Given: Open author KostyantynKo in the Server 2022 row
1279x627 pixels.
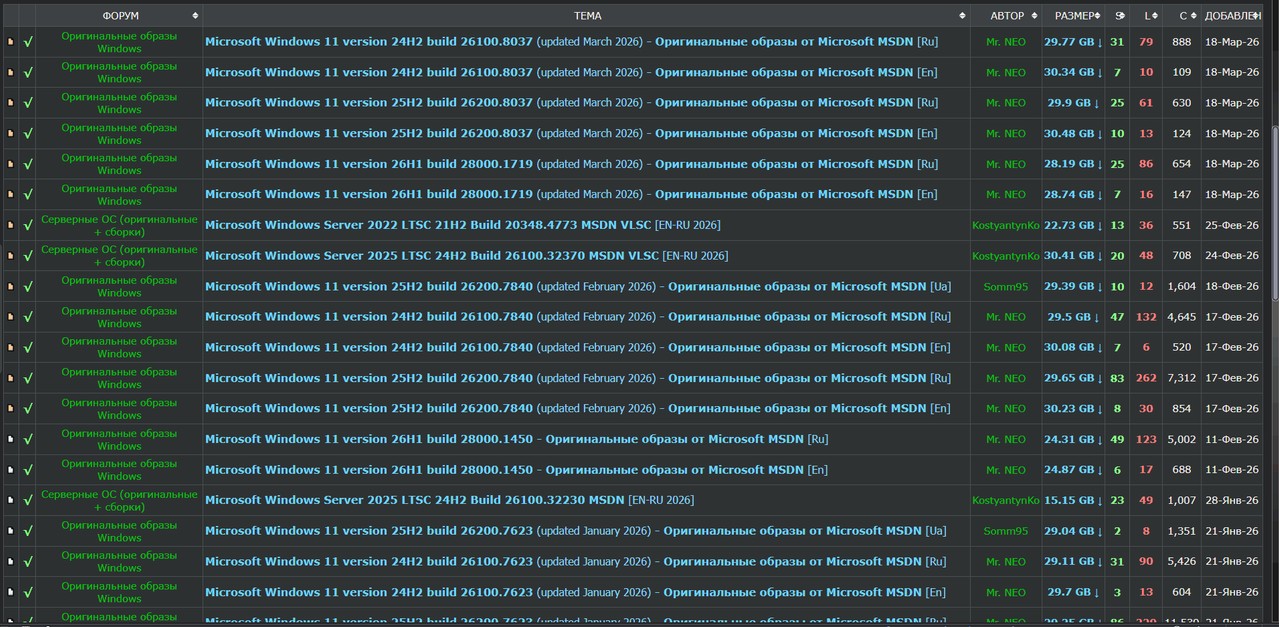Looking at the screenshot, I should [x=1006, y=226].
